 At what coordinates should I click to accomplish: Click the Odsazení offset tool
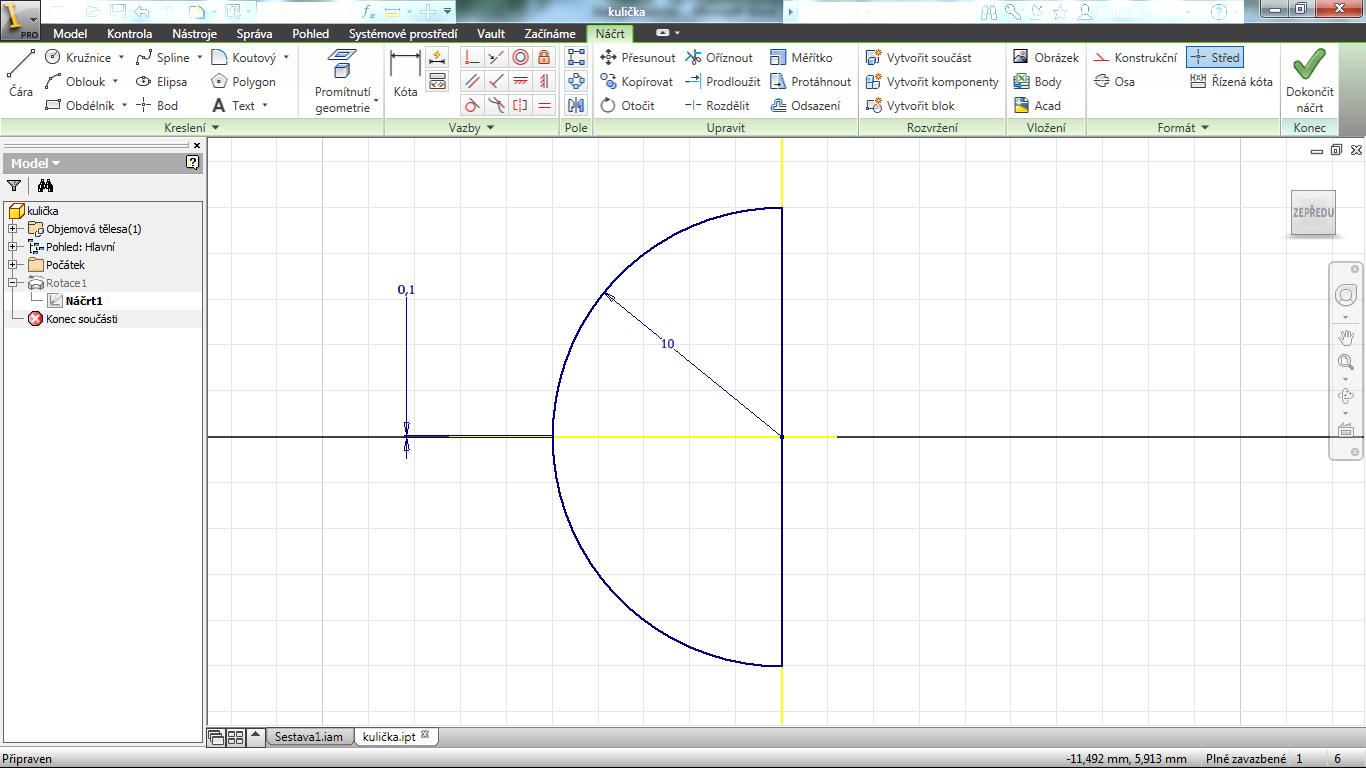[x=805, y=105]
